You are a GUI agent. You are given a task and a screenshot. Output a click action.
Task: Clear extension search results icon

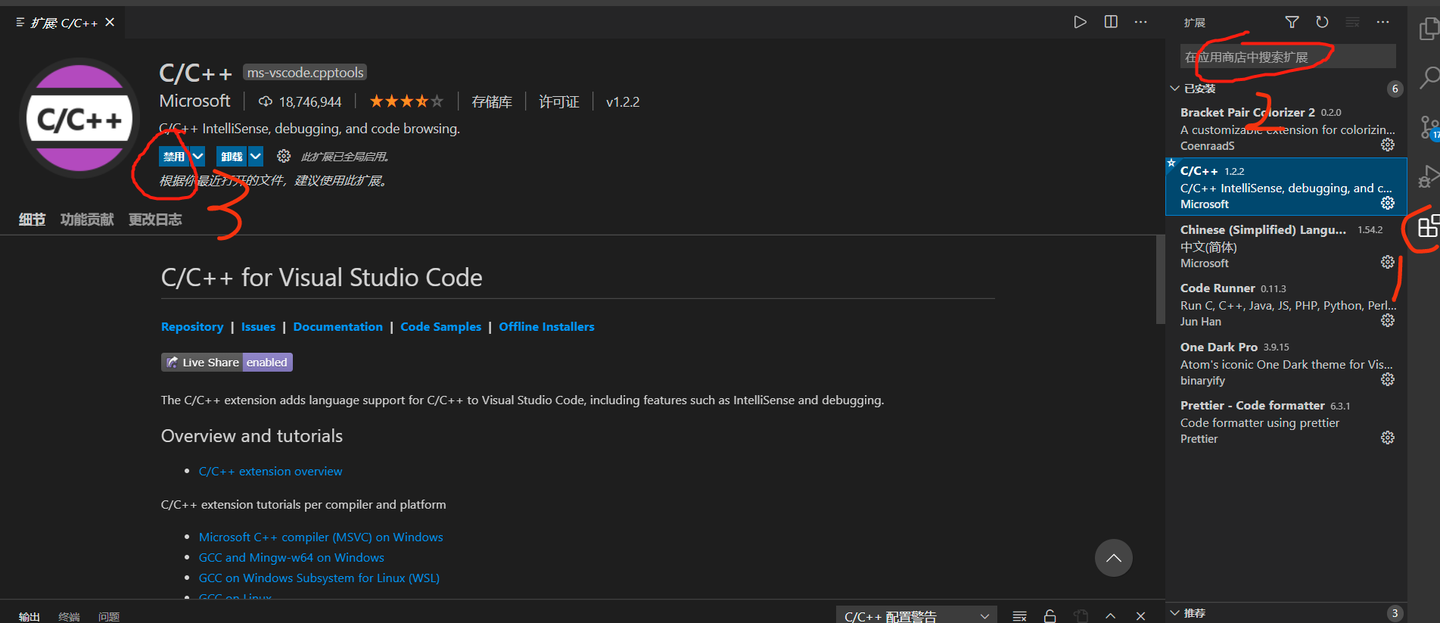pos(1352,21)
